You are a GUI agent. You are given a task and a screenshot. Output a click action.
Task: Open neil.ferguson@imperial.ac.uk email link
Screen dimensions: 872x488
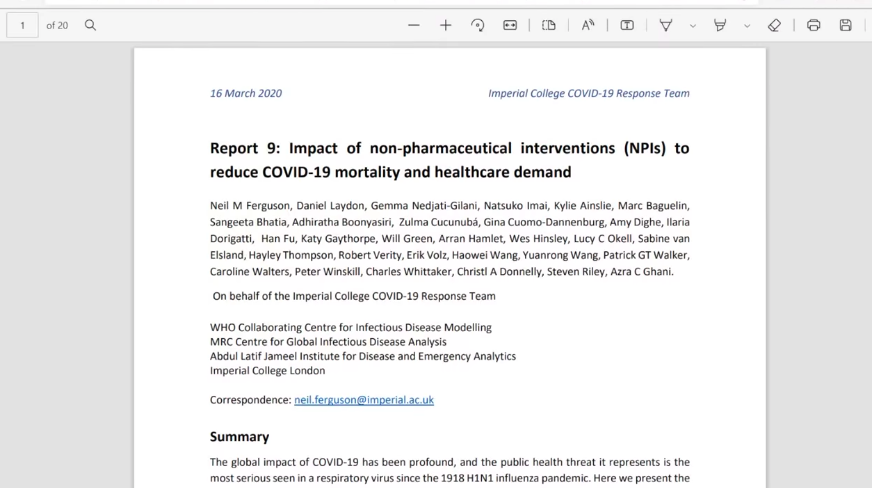pyautogui.click(x=364, y=400)
